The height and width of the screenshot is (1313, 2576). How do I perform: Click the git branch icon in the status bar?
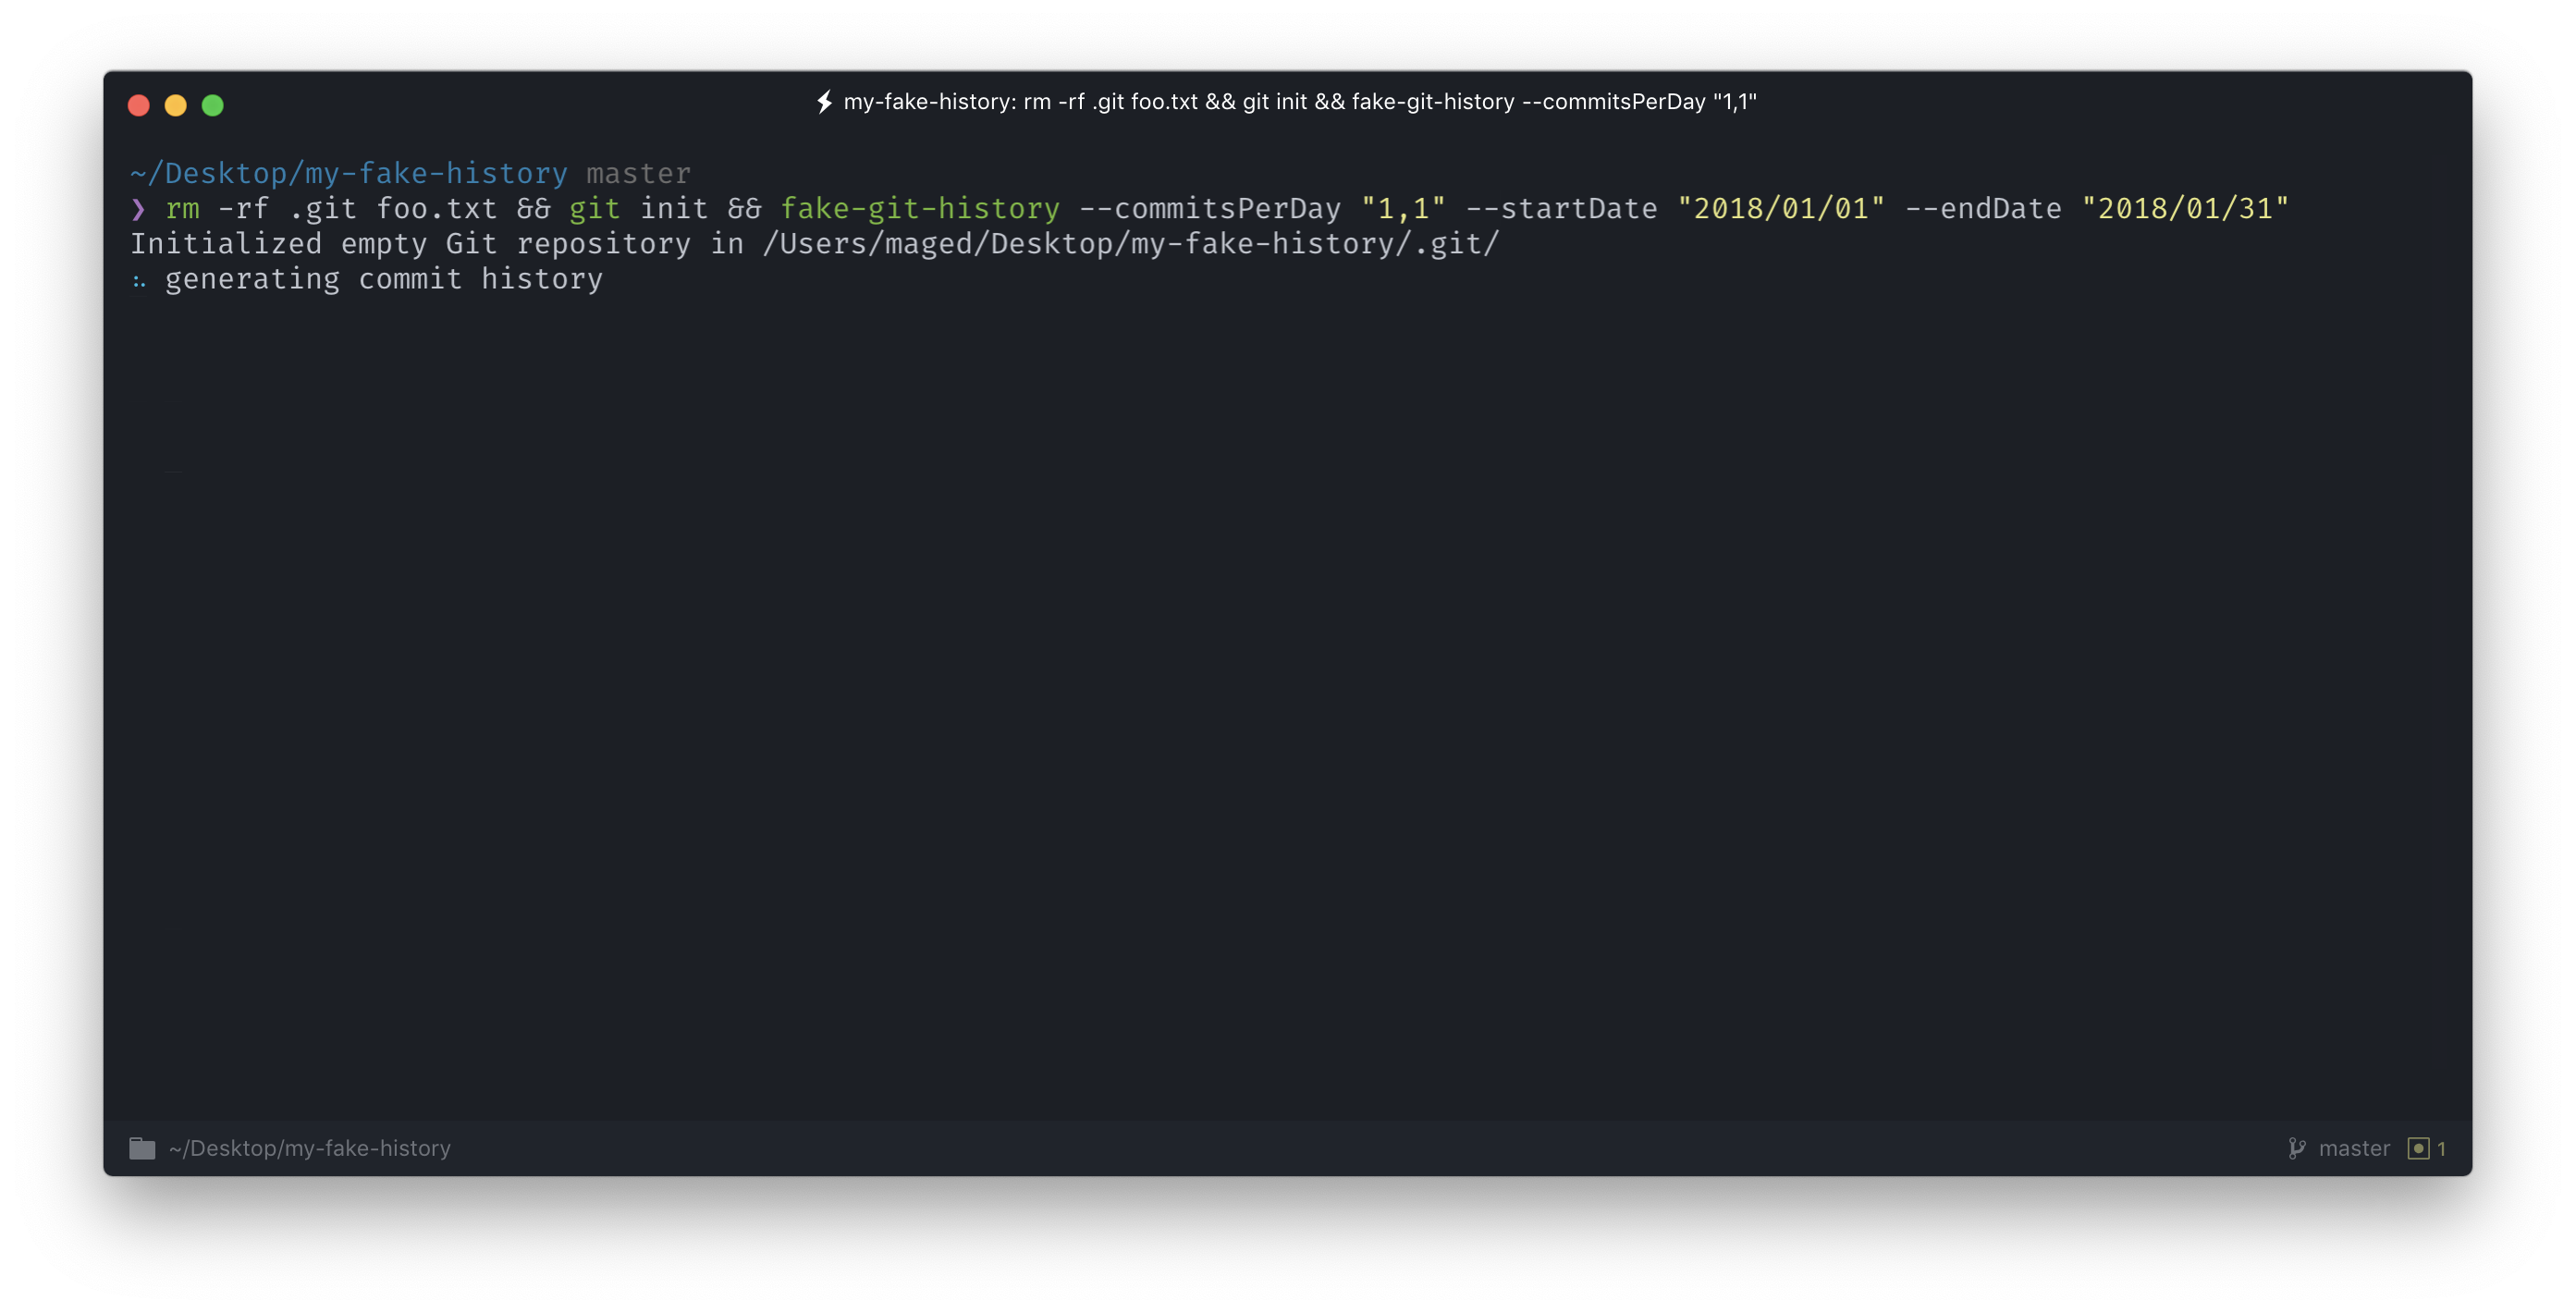[2297, 1148]
